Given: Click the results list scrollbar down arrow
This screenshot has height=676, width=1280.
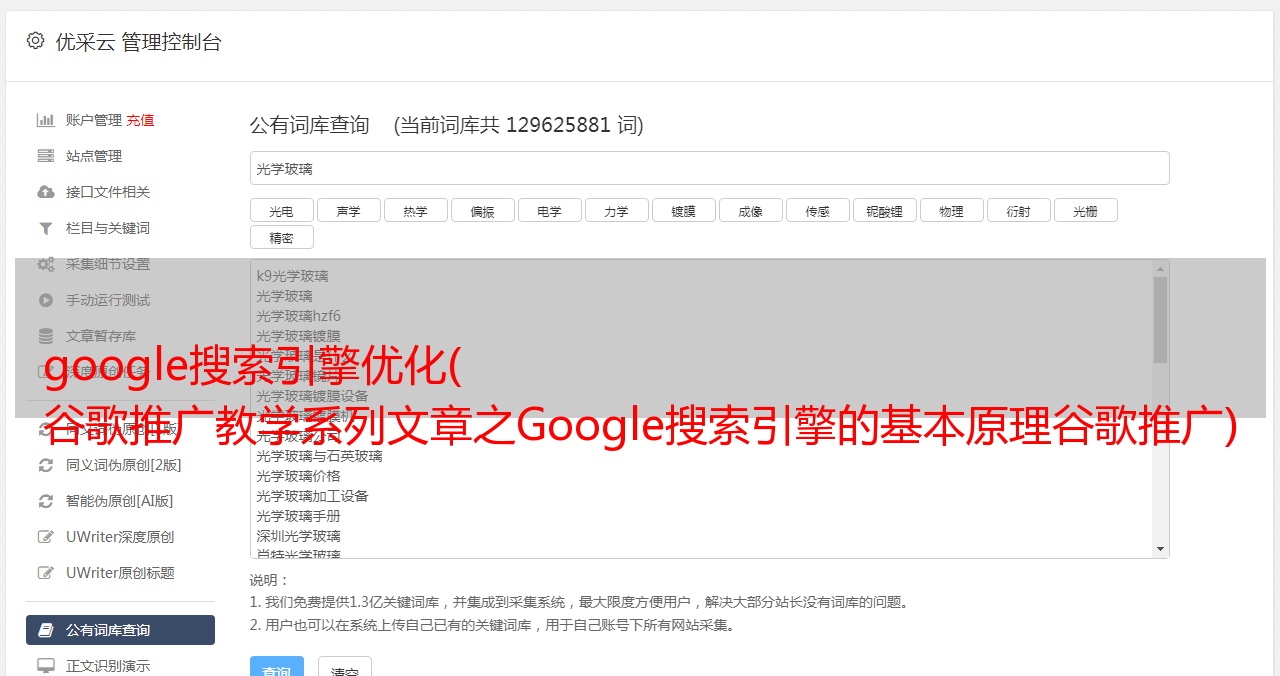Looking at the screenshot, I should click(x=1161, y=549).
